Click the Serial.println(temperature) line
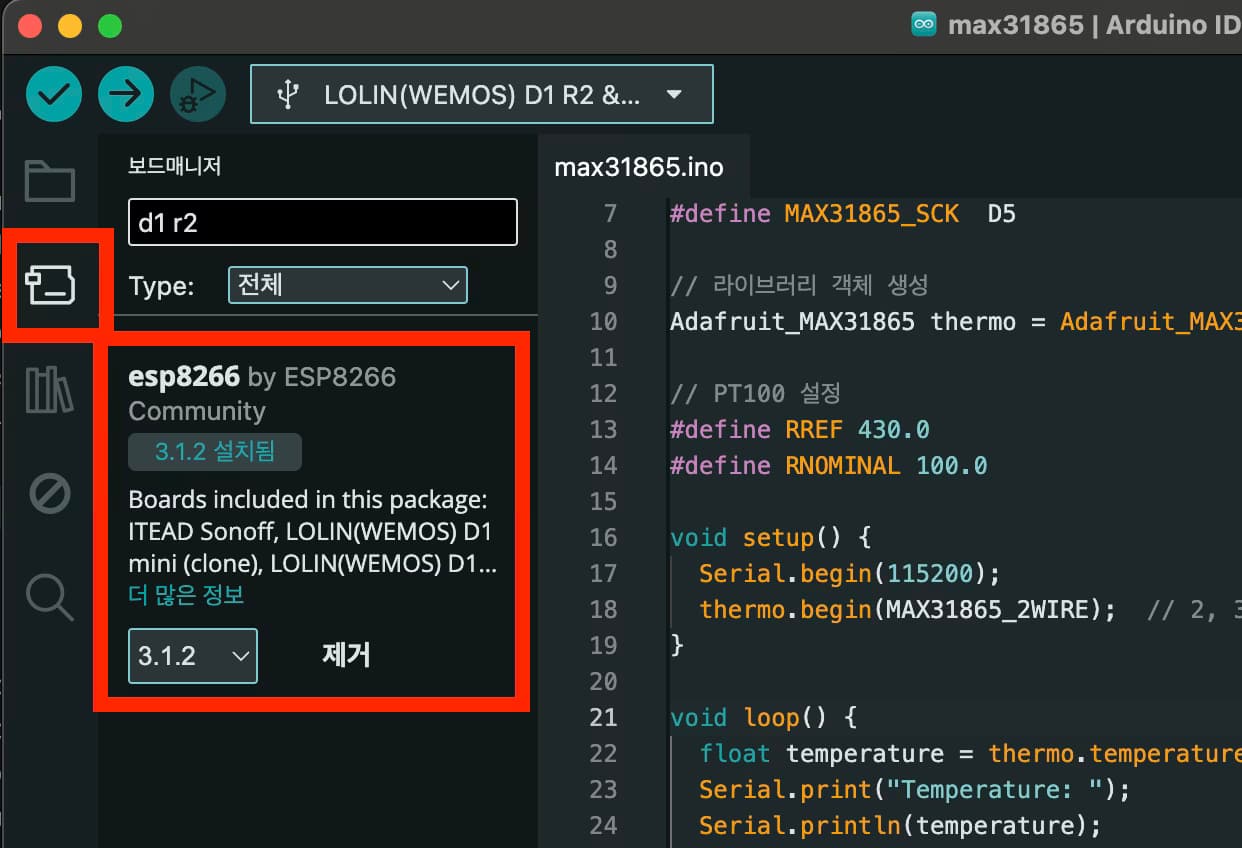 click(x=900, y=825)
